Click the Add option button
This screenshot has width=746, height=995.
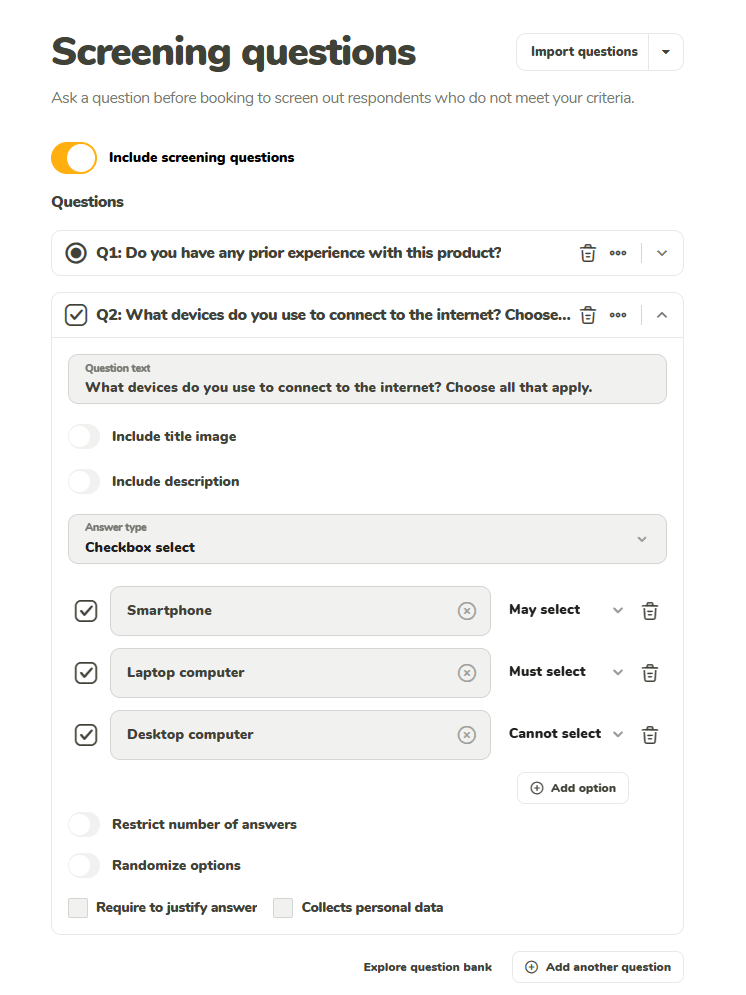[x=573, y=788]
